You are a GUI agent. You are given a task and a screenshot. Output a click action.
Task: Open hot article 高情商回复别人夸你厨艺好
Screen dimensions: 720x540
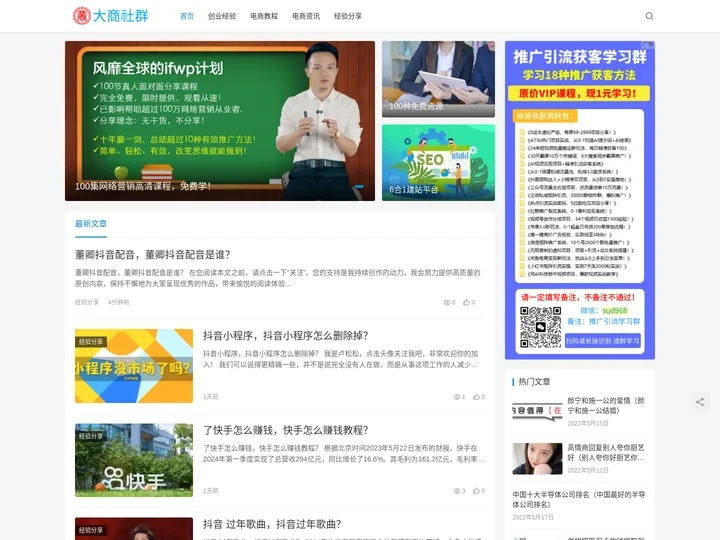(606, 452)
